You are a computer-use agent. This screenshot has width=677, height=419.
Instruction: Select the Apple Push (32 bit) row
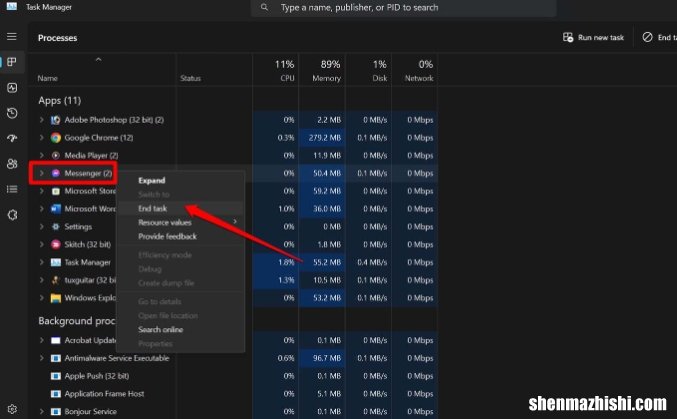click(x=233, y=376)
